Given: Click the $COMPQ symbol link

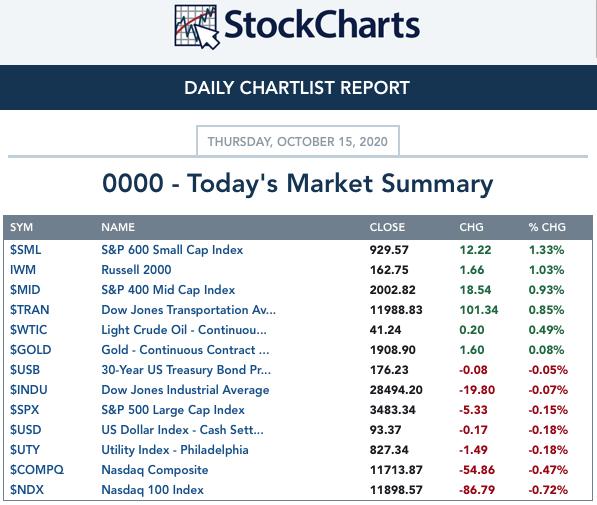Looking at the screenshot, I should click(37, 470).
